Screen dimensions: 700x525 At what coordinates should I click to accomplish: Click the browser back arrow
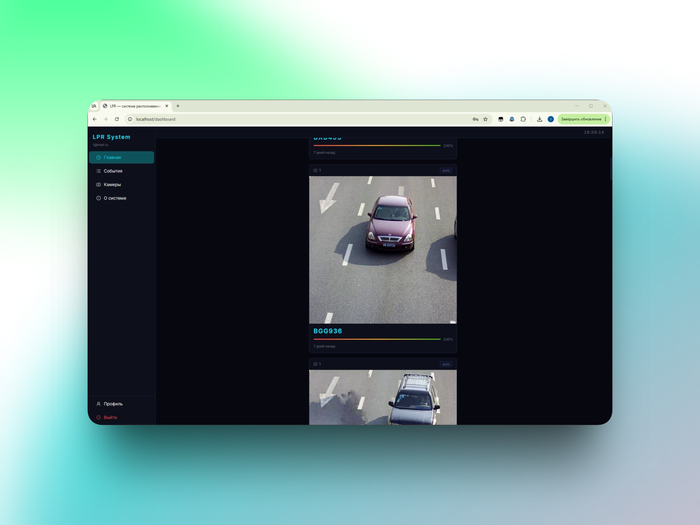[95, 119]
